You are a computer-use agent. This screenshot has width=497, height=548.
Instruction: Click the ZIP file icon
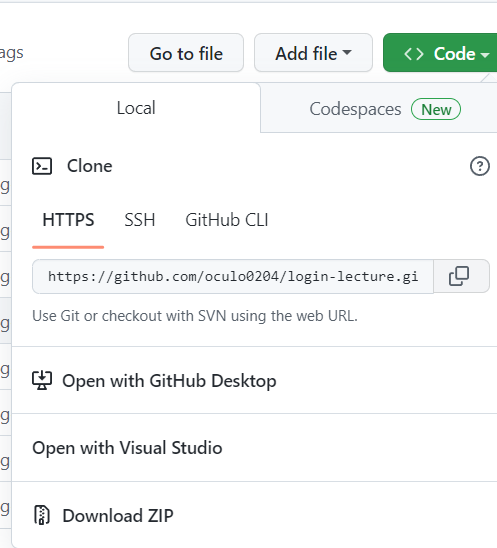coord(42,515)
